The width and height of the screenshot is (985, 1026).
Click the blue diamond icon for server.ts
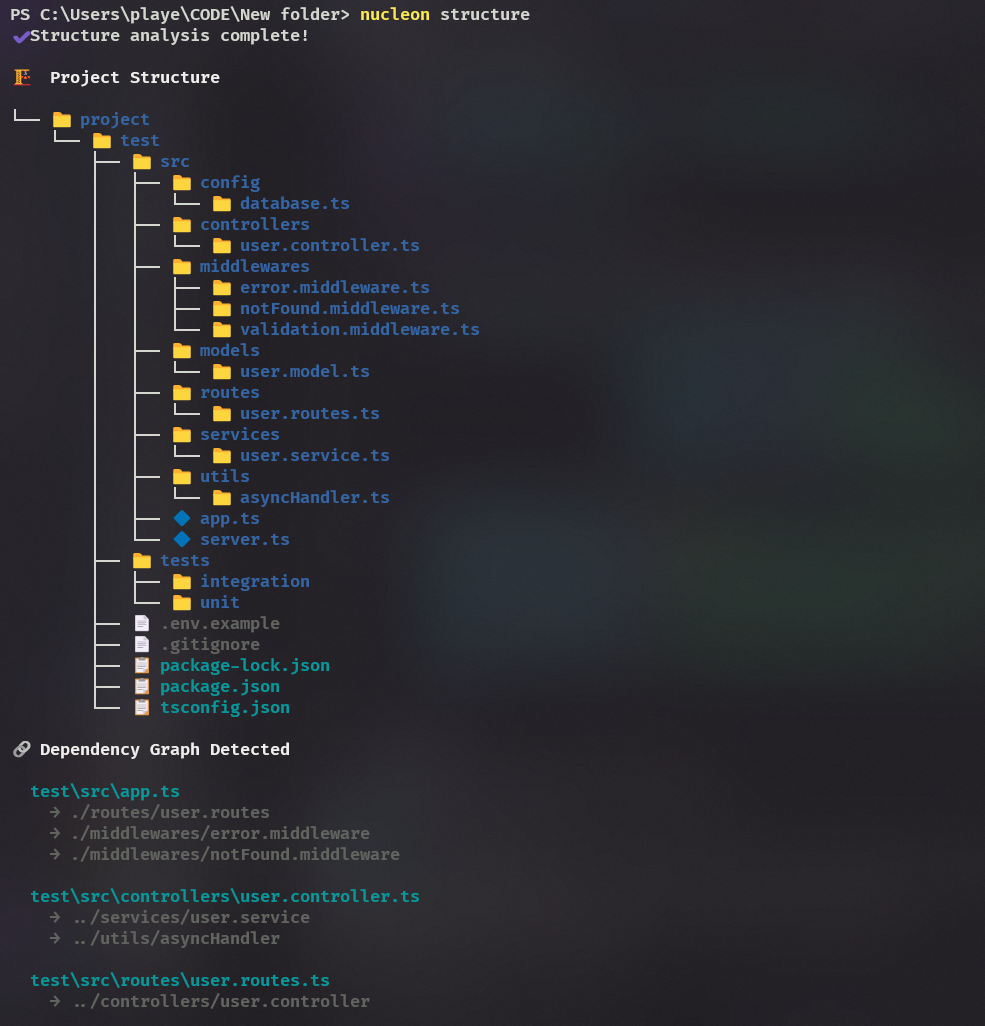[x=182, y=539]
